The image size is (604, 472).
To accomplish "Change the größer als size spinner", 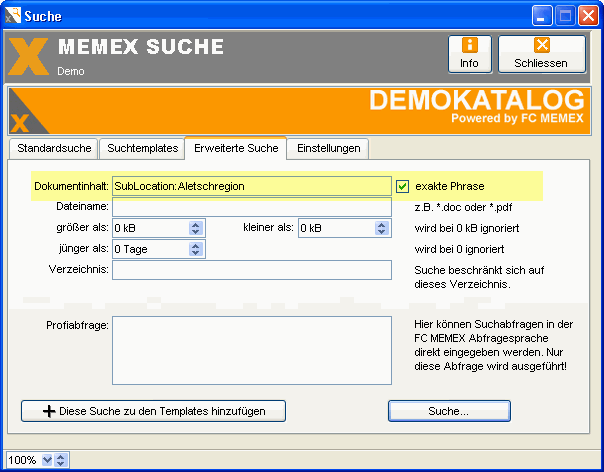I will coord(197,228).
